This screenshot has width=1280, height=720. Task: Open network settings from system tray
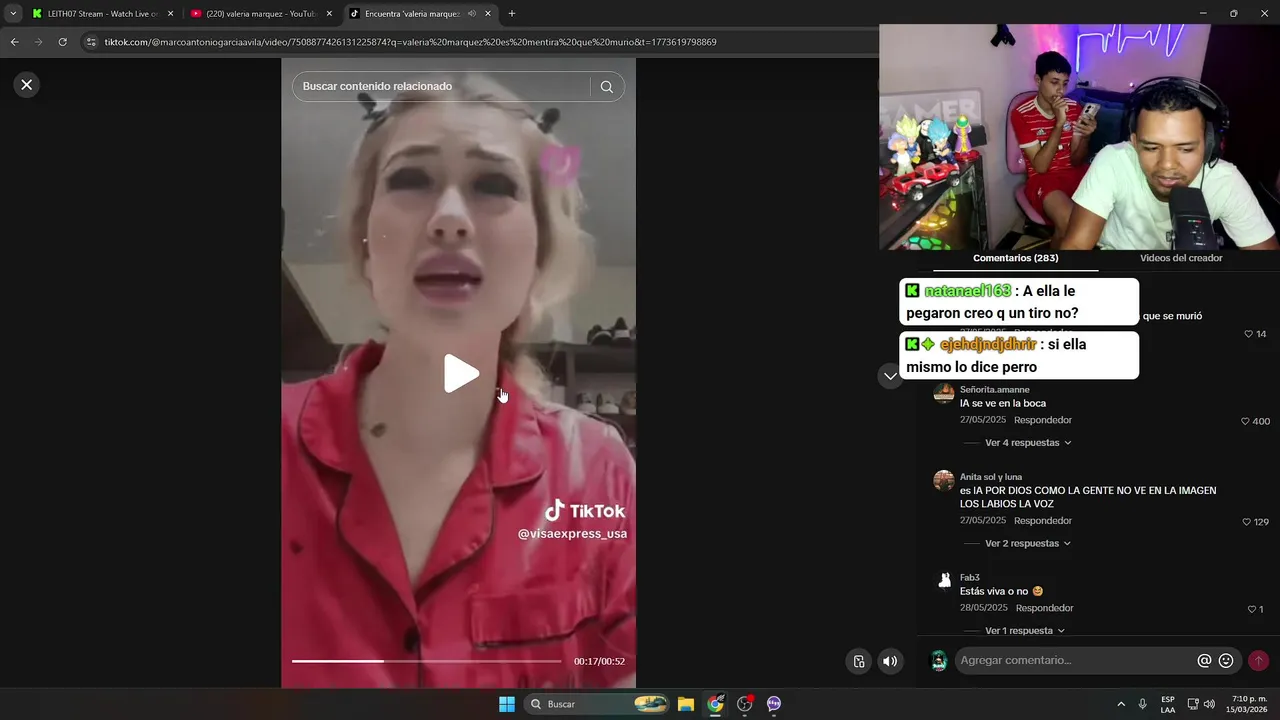[x=1193, y=704]
